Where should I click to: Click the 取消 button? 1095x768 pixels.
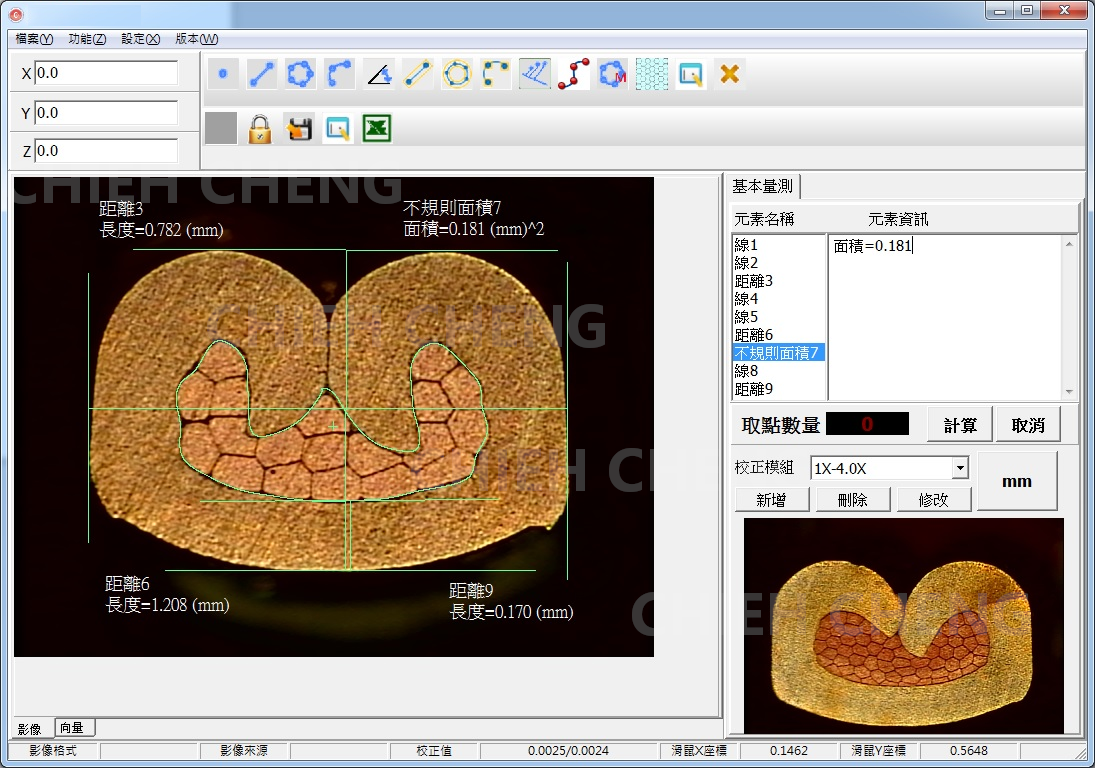point(1027,425)
